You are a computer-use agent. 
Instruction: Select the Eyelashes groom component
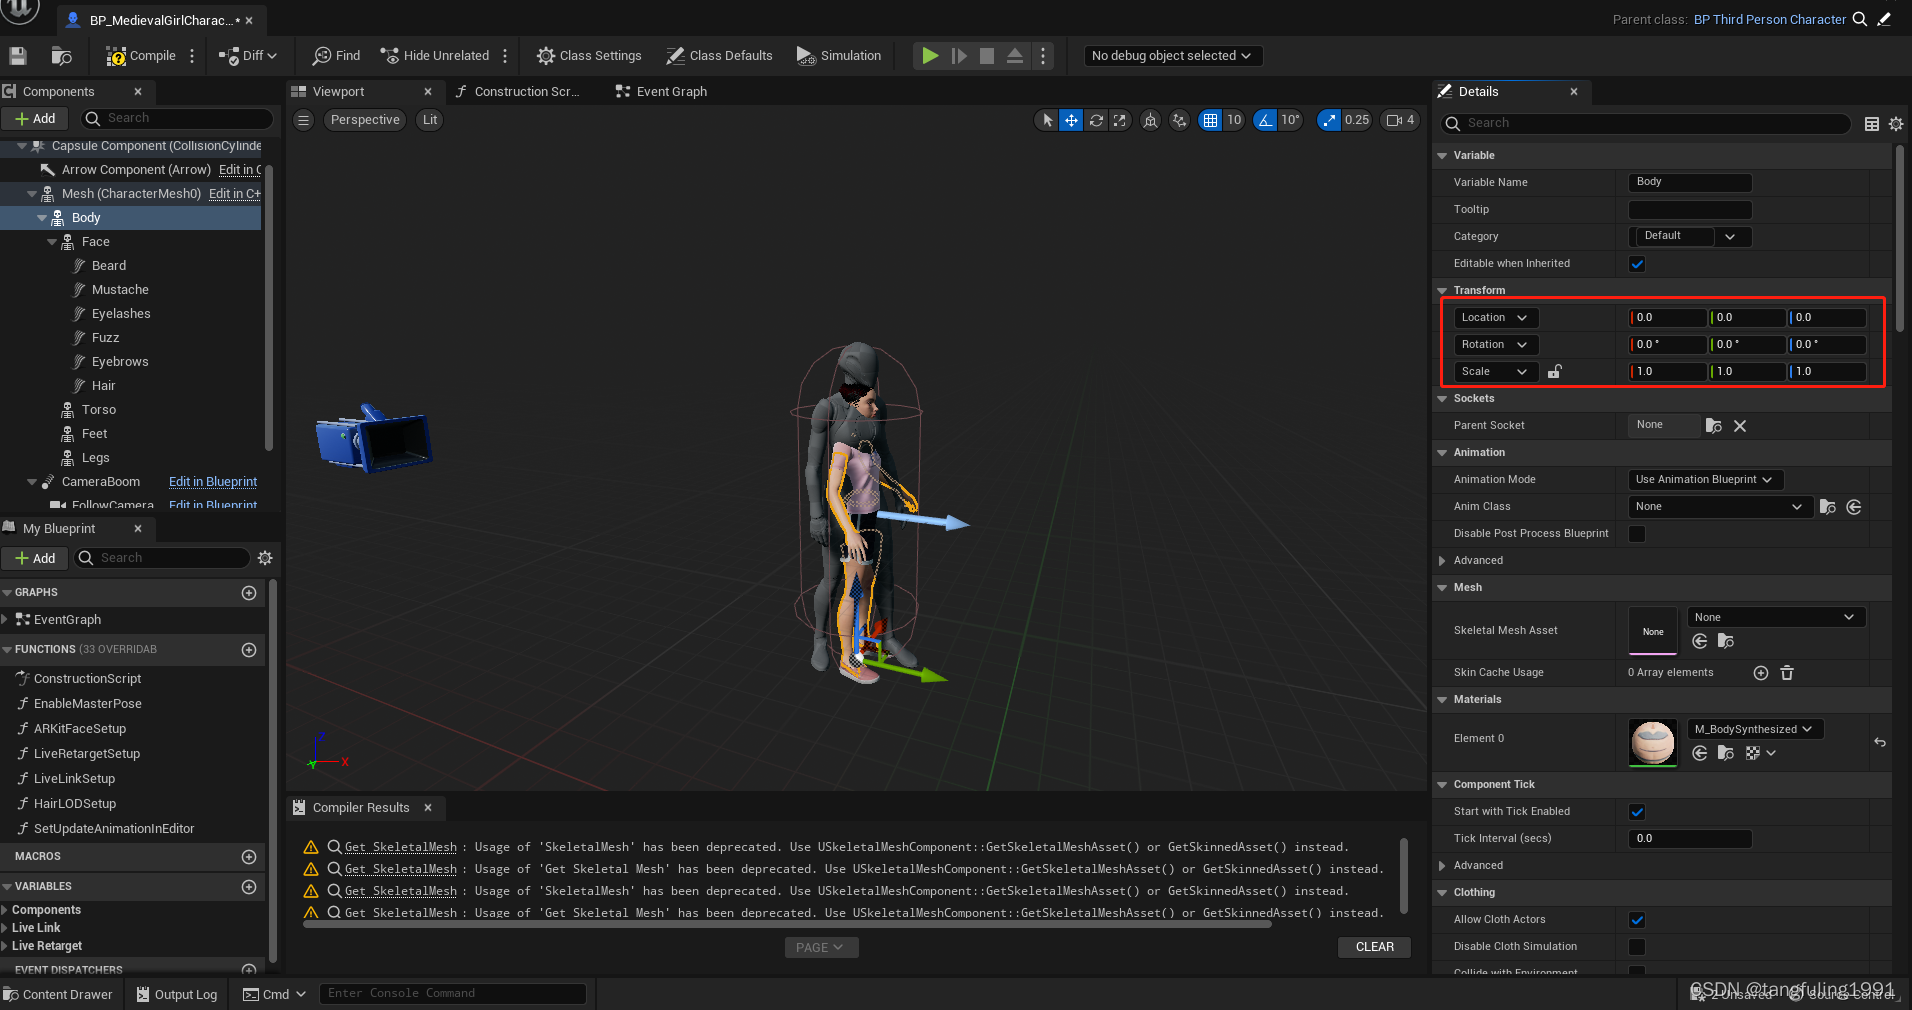[121, 314]
